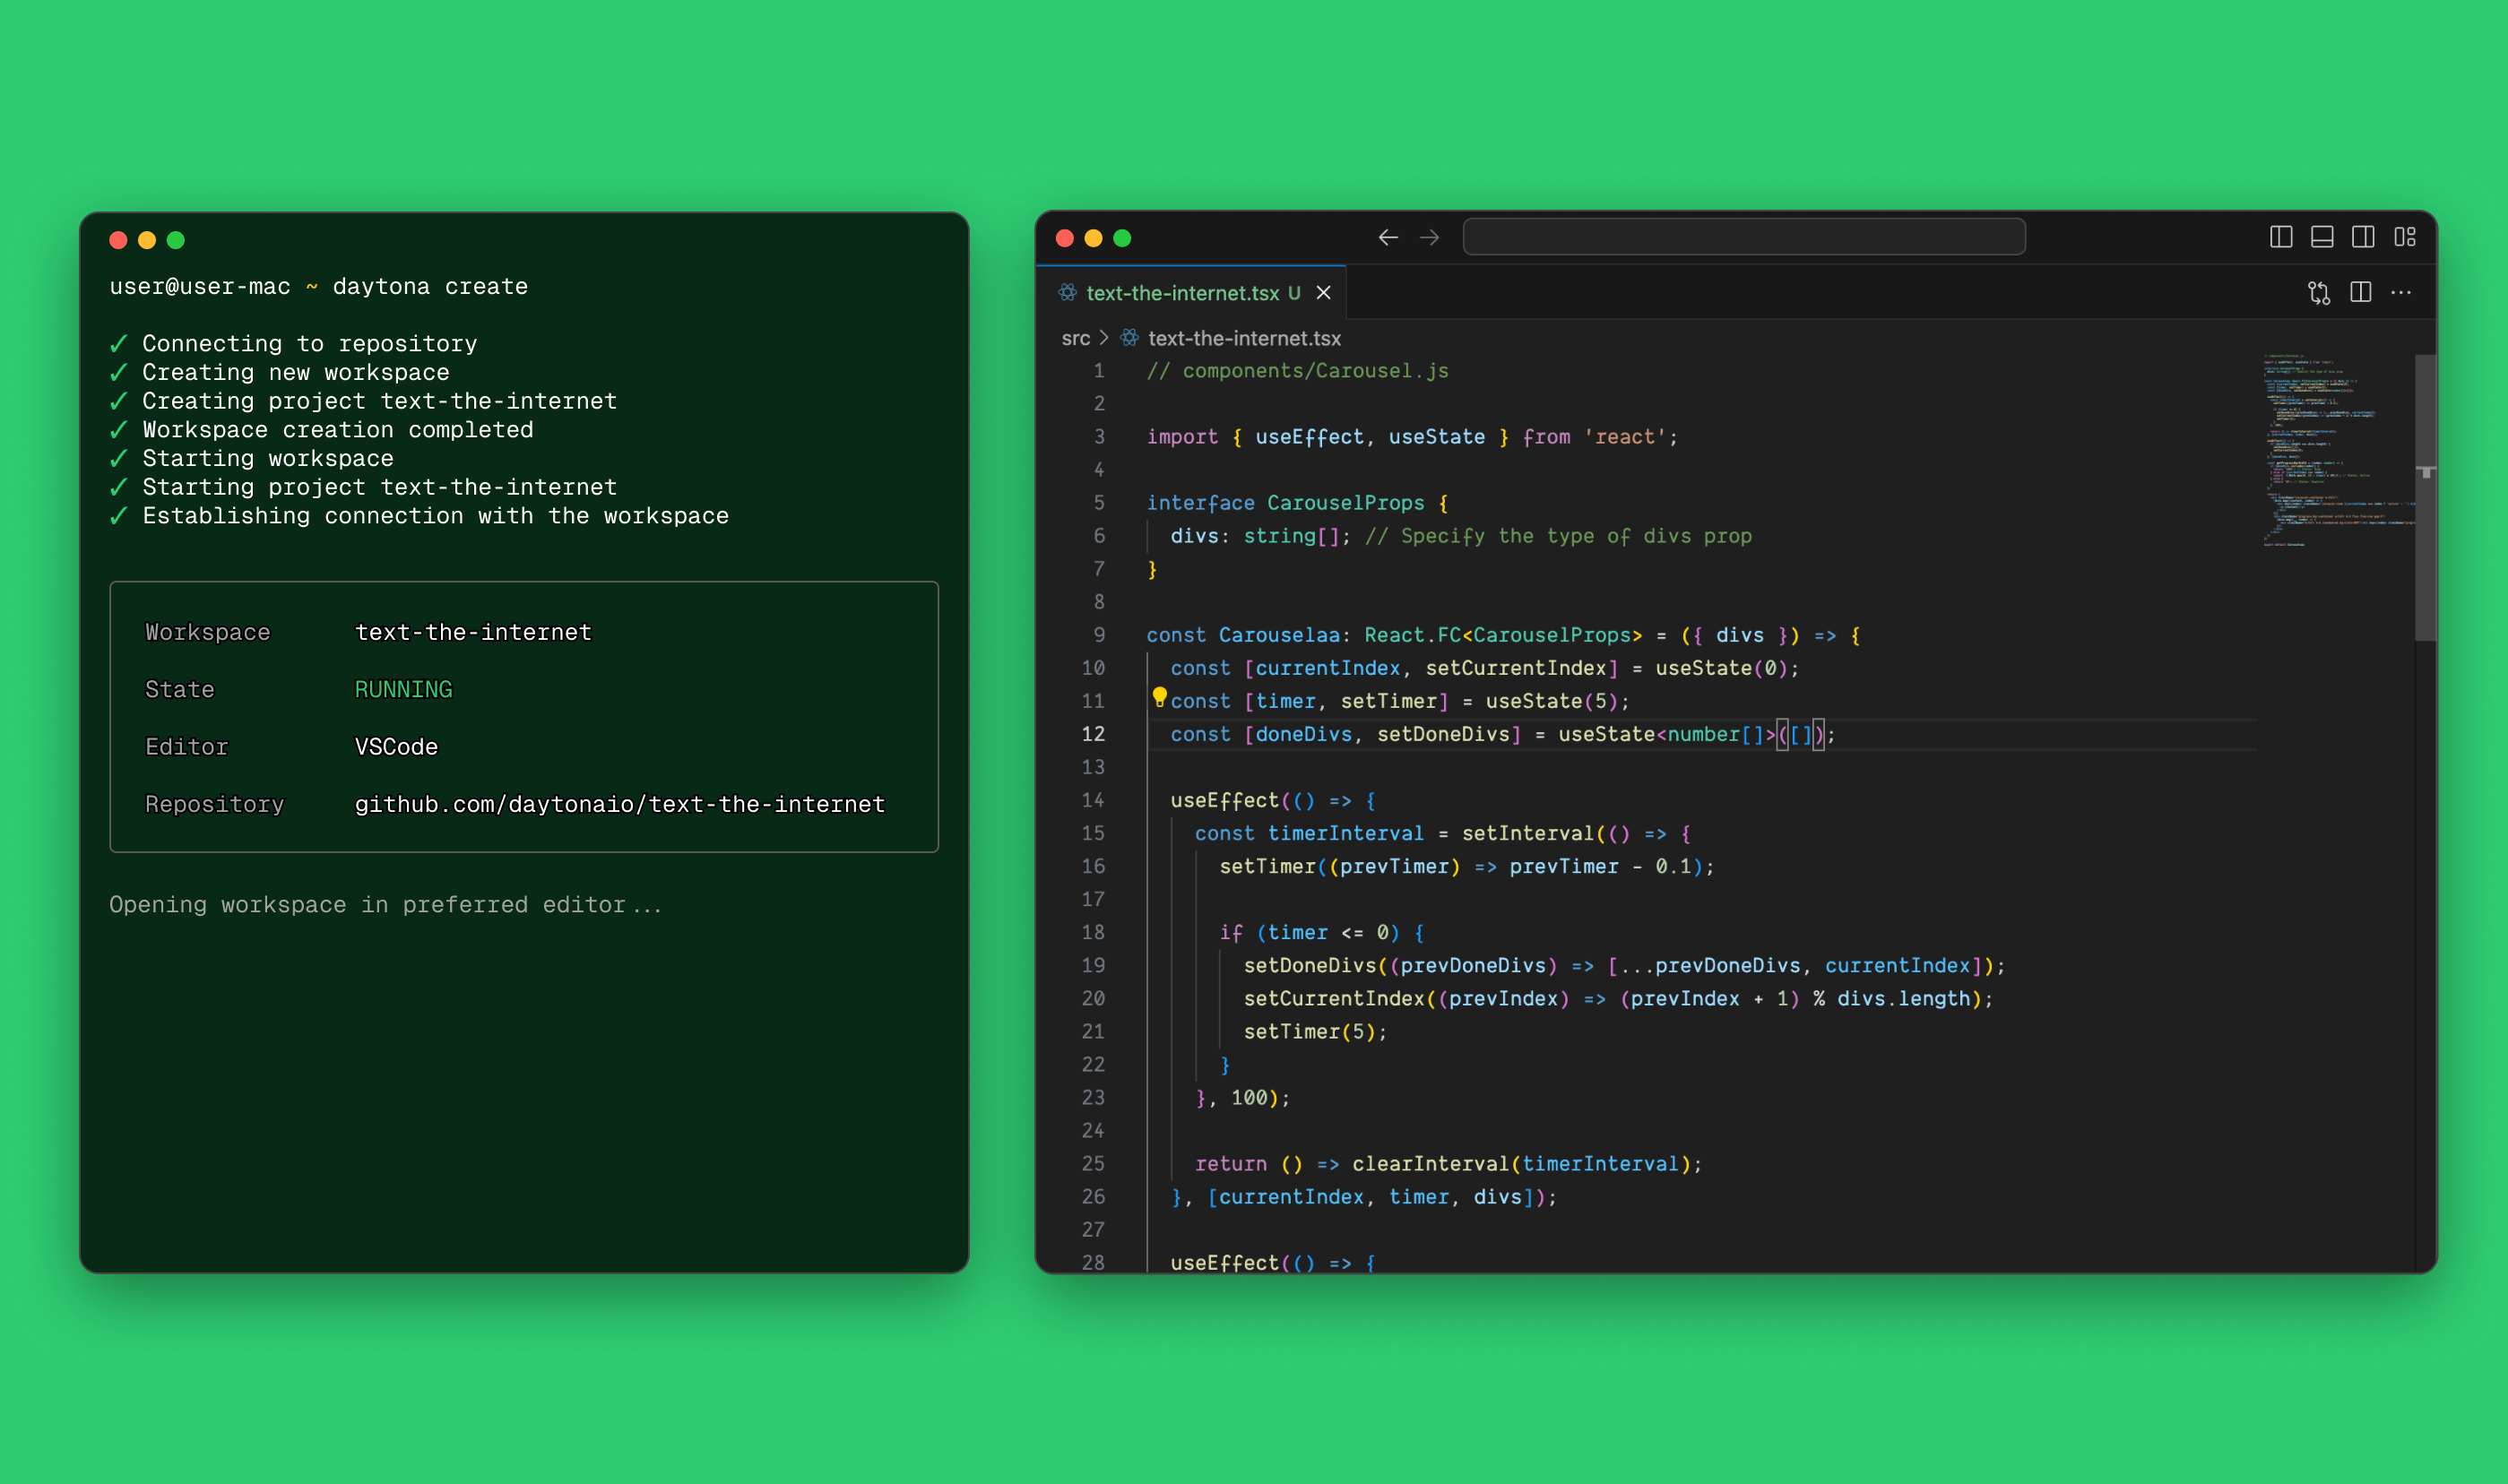
Task: Toggle secondary sidebar layout icon
Action: click(2362, 237)
